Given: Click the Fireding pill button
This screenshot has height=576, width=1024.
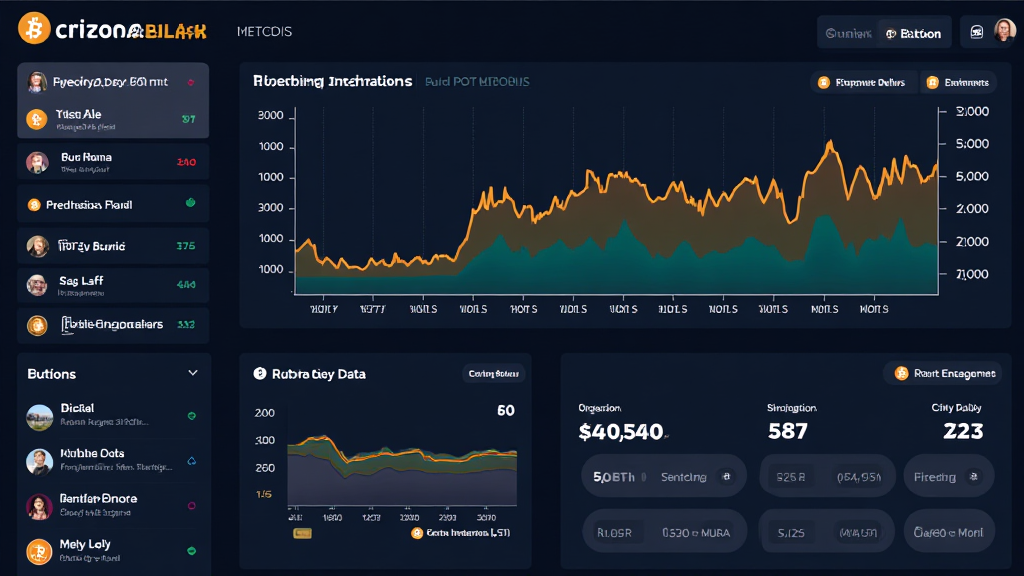Looking at the screenshot, I should 948,477.
